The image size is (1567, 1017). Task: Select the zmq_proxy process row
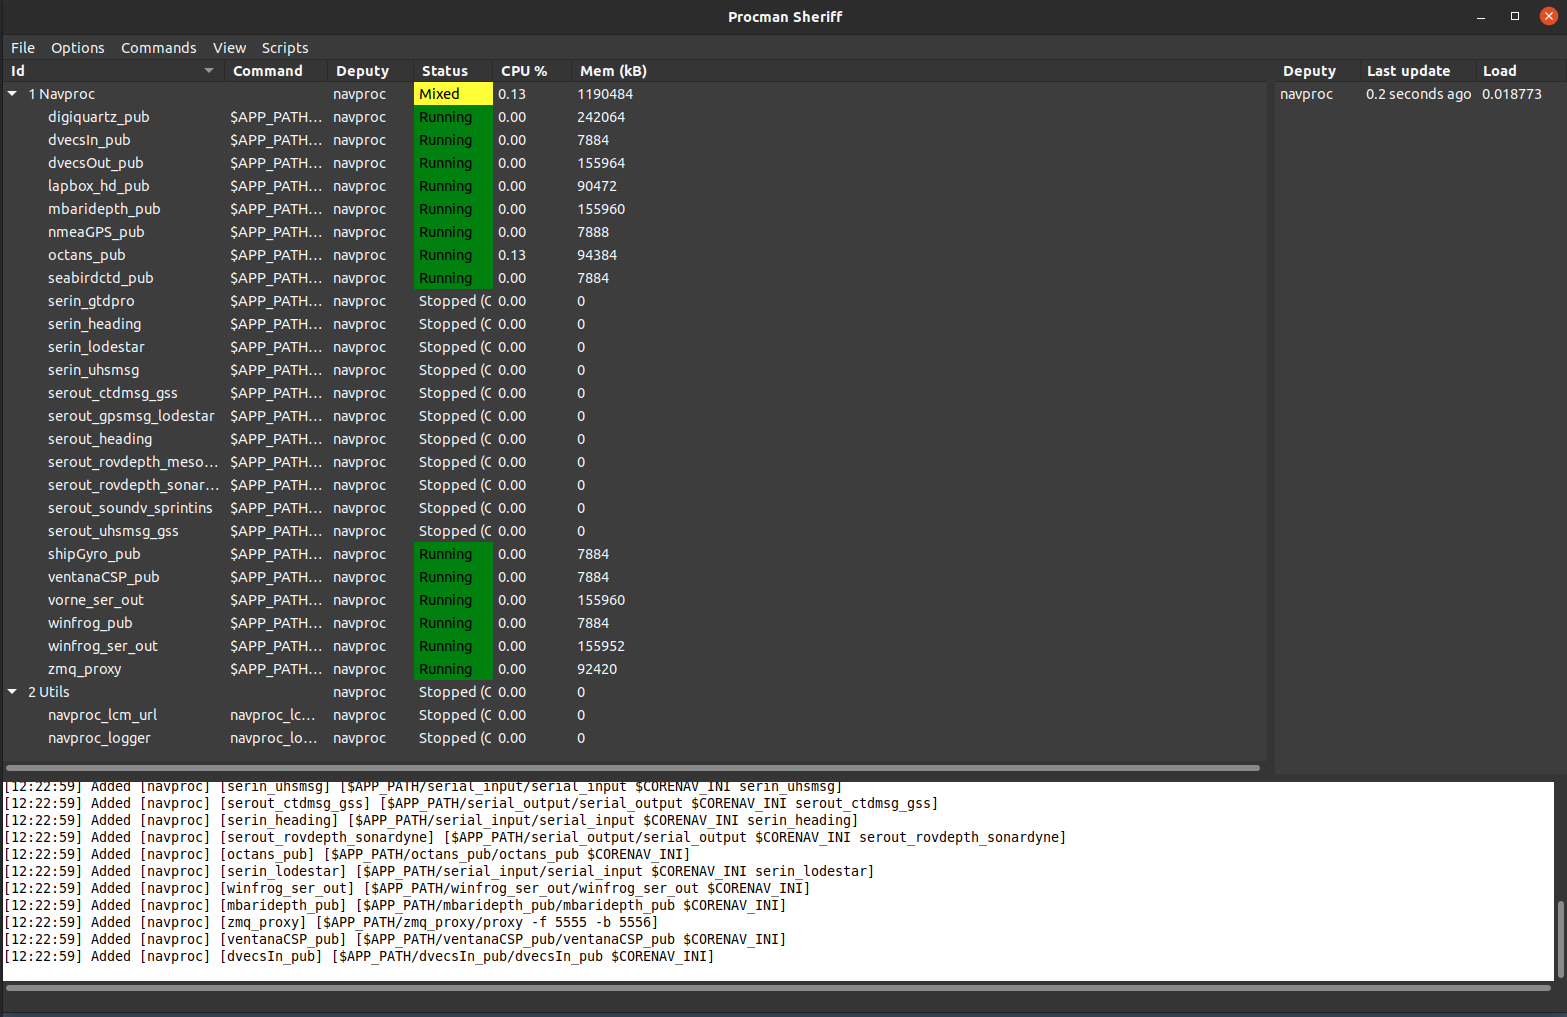click(x=85, y=669)
